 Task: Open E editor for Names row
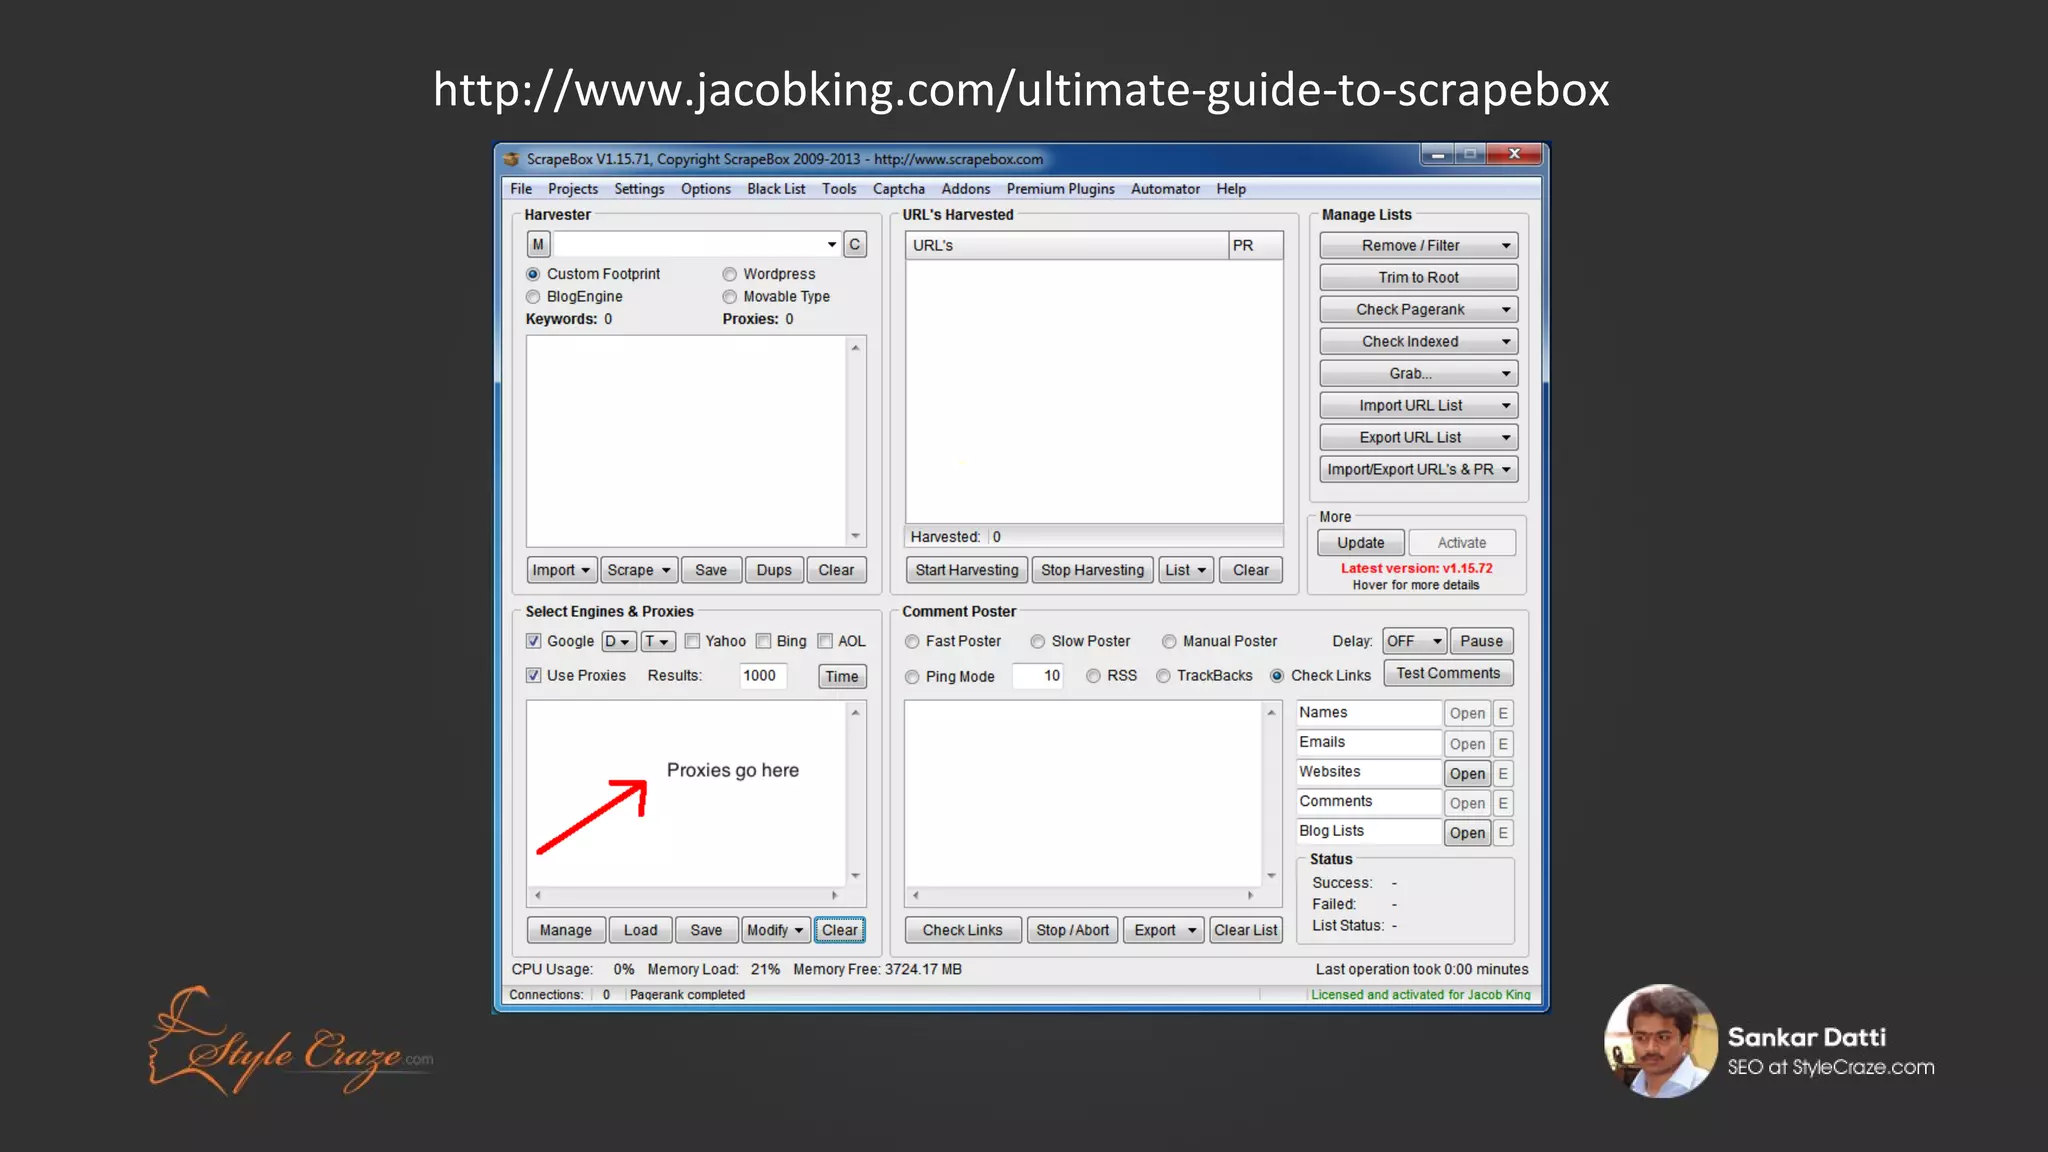click(x=1503, y=713)
